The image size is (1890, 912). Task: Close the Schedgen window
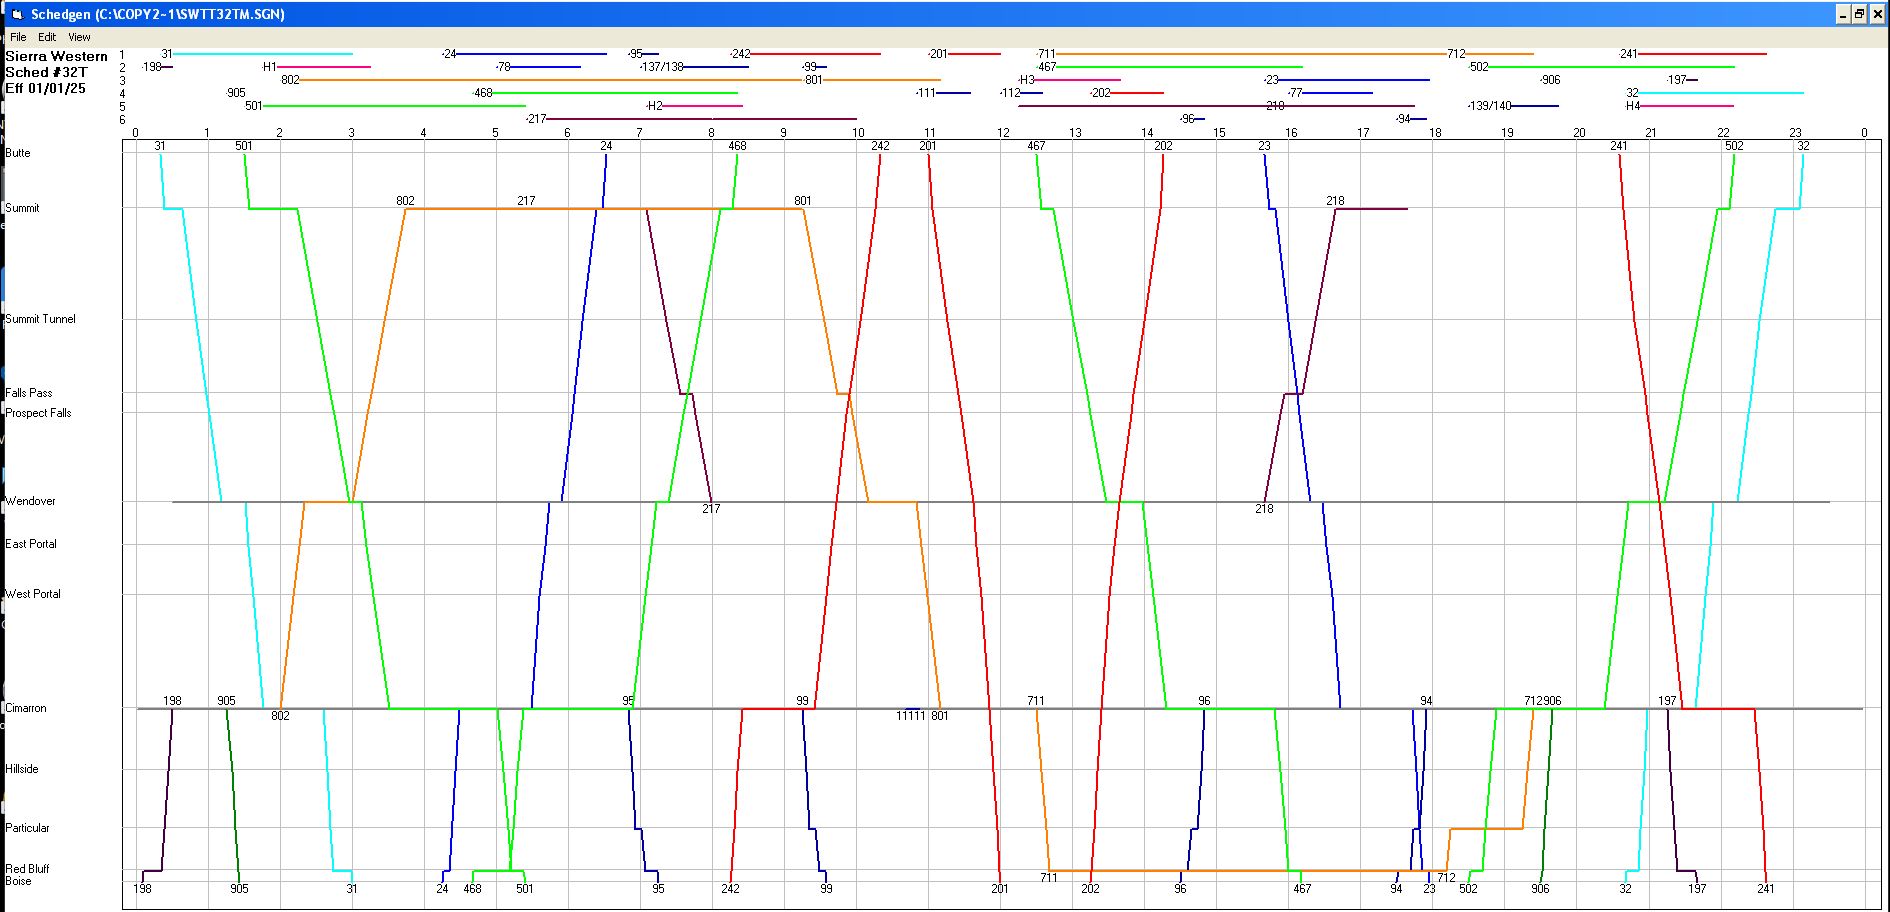coord(1877,14)
